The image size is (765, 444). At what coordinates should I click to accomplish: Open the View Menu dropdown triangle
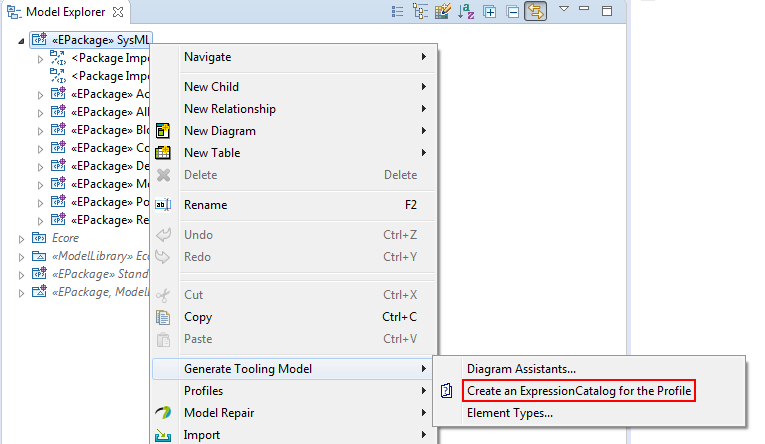[564, 9]
